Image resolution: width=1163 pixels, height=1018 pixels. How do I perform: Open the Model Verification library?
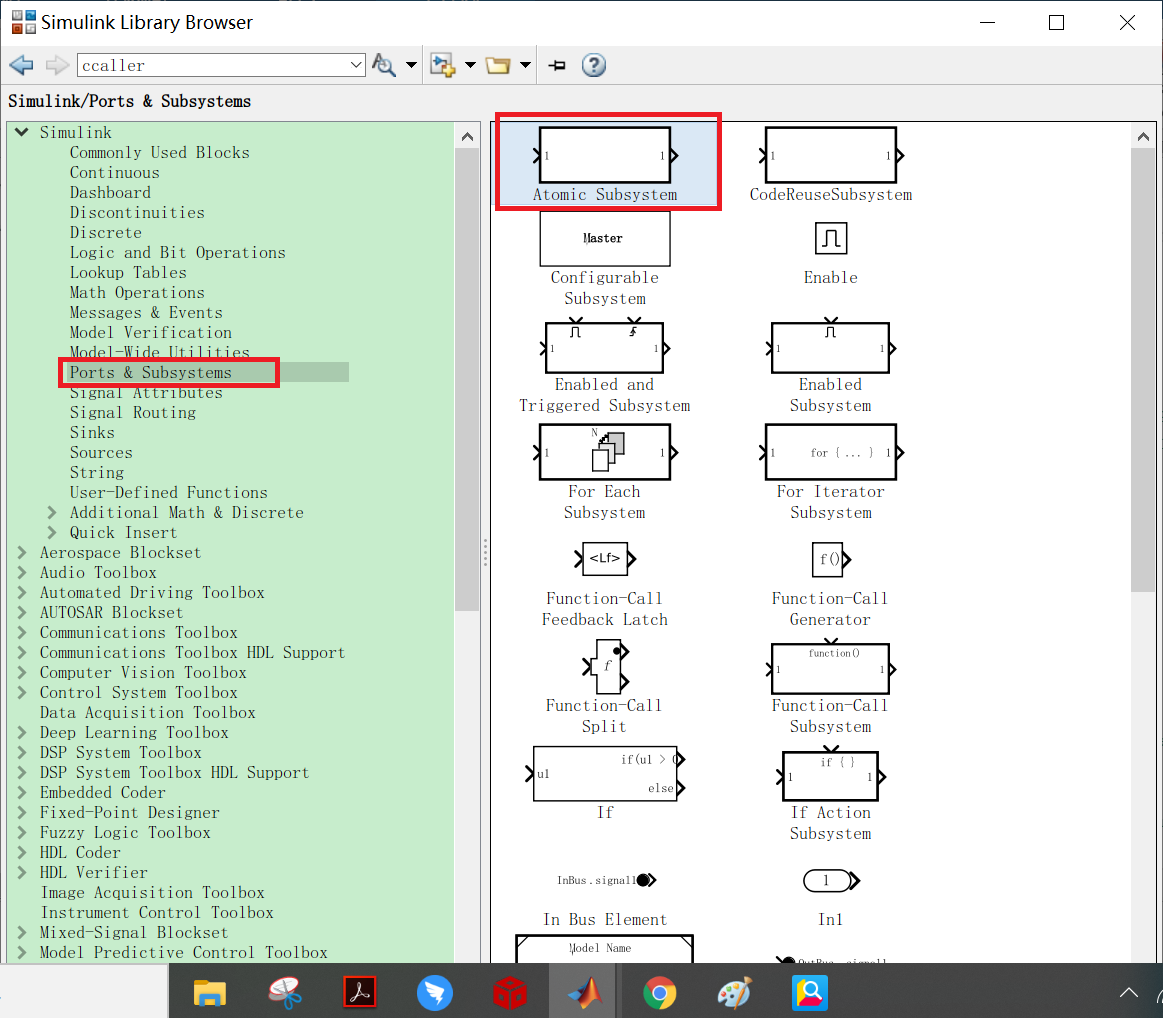coord(151,332)
